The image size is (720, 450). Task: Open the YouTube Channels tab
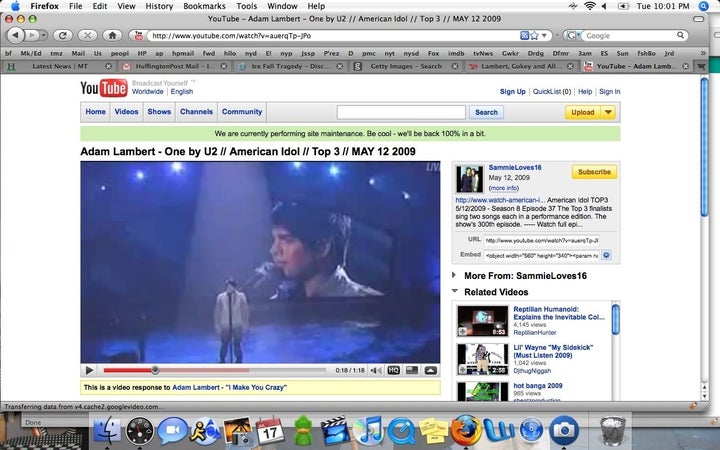[x=197, y=112]
